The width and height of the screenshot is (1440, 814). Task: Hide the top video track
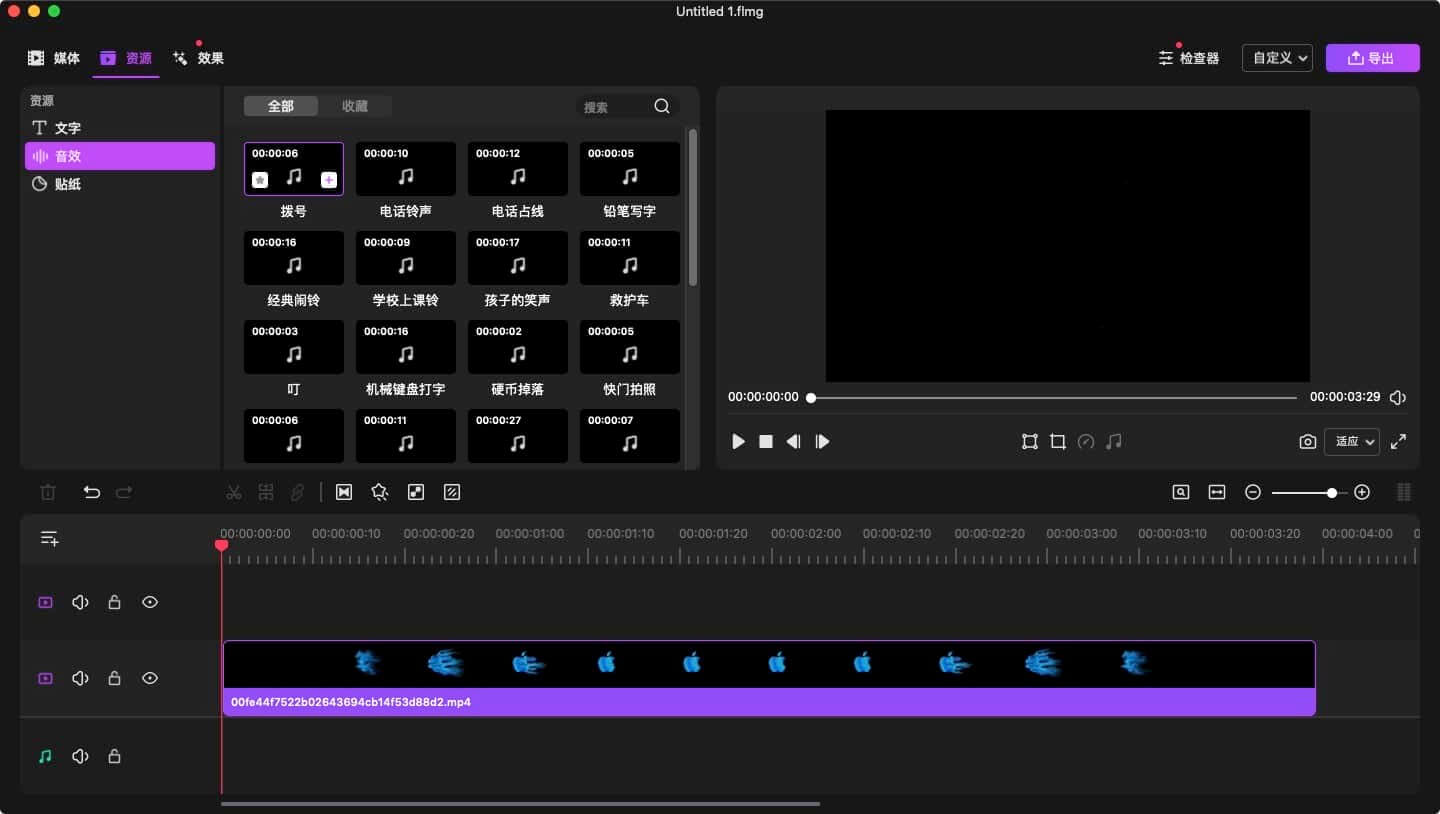click(150, 602)
